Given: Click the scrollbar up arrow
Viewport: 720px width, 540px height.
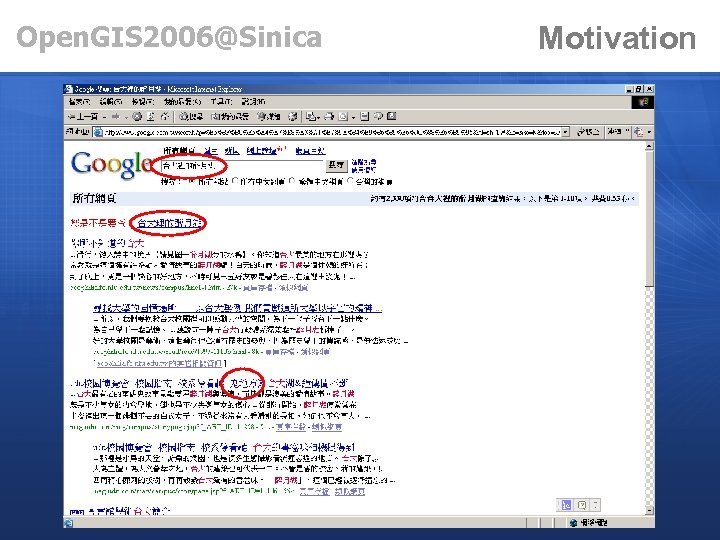Looking at the screenshot, I should click(649, 146).
